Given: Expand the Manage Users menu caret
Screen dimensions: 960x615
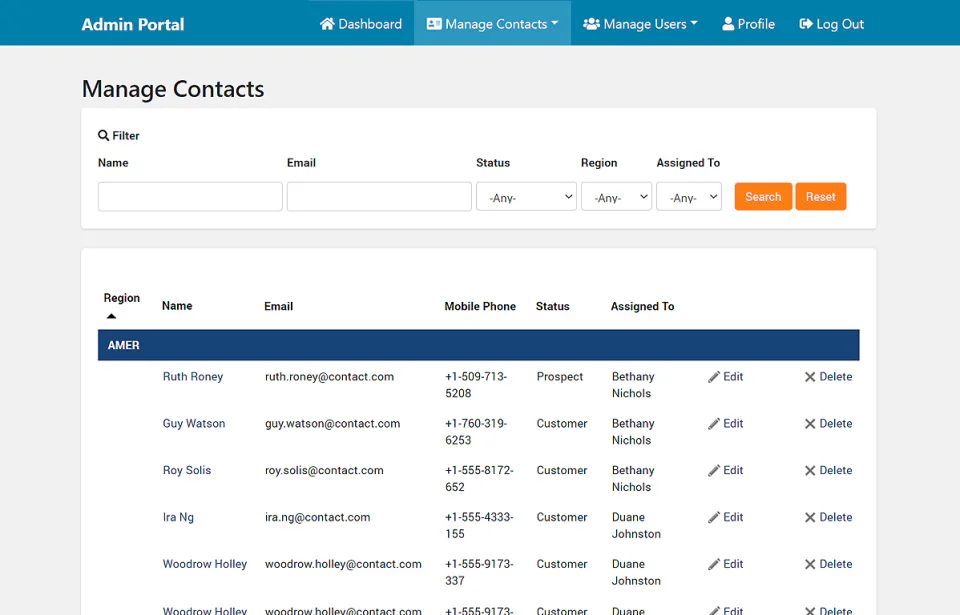Looking at the screenshot, I should click(x=694, y=23).
